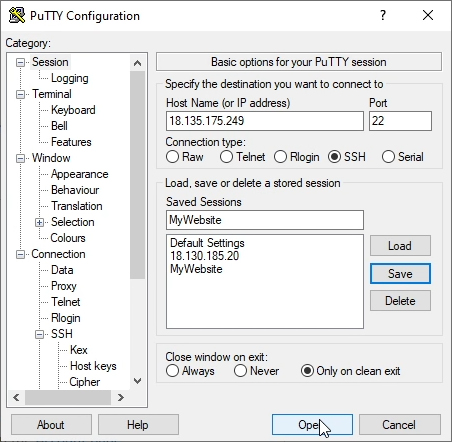Collapse the Terminal tree node
The image size is (452, 442).
(21, 94)
